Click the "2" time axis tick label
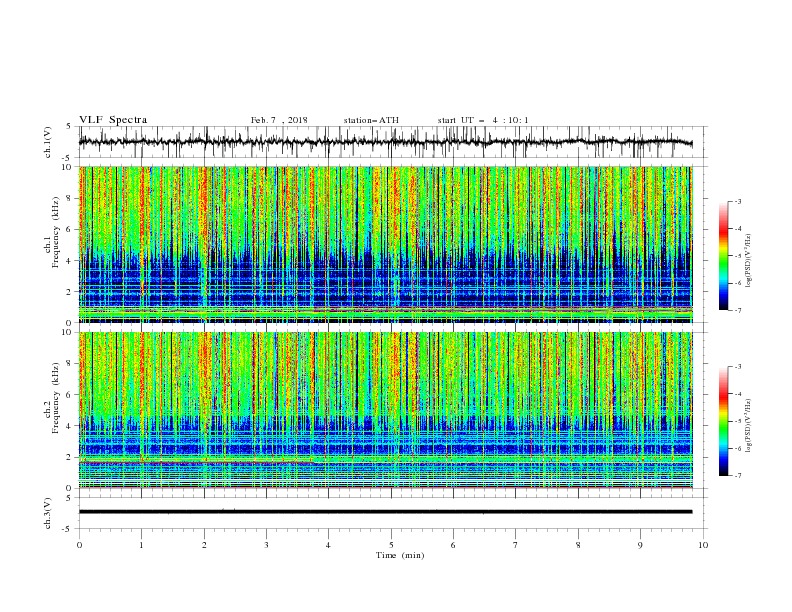 (x=204, y=545)
